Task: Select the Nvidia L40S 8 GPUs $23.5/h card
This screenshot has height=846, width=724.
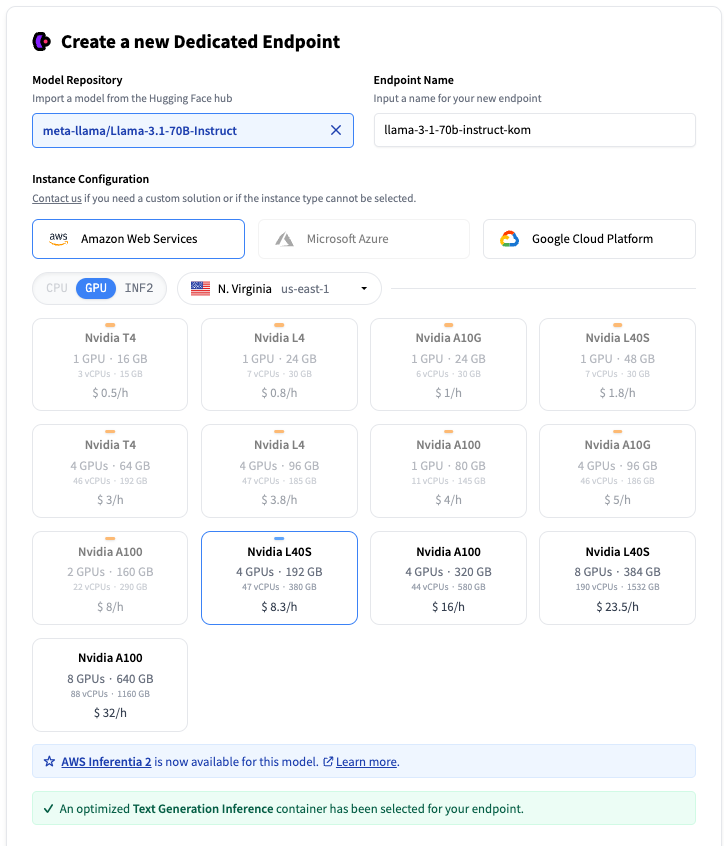Action: [x=617, y=578]
